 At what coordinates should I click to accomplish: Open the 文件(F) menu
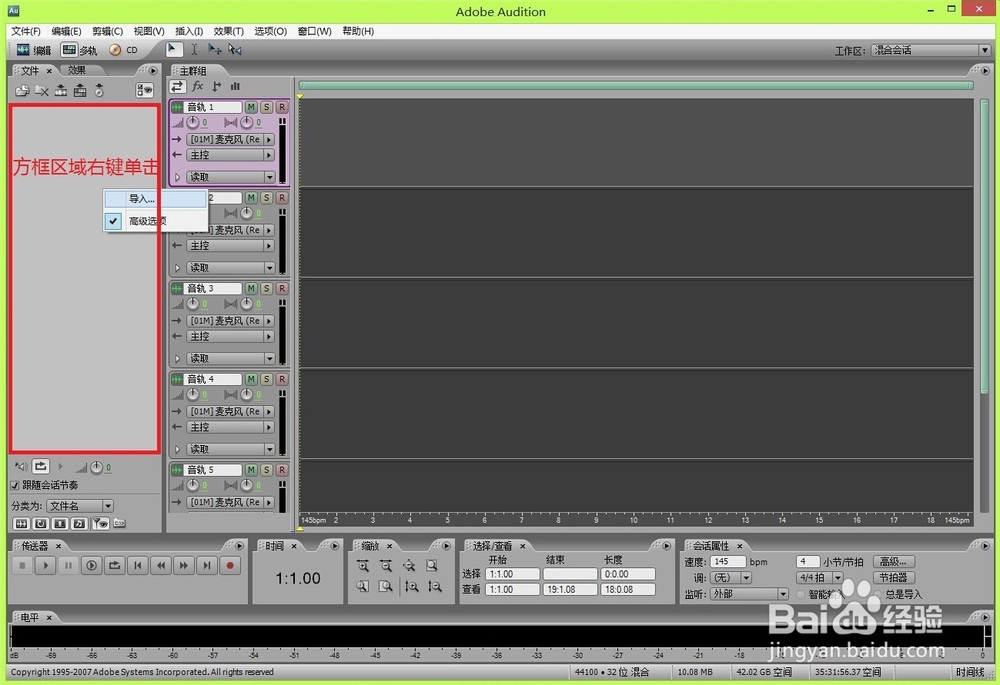coord(26,31)
